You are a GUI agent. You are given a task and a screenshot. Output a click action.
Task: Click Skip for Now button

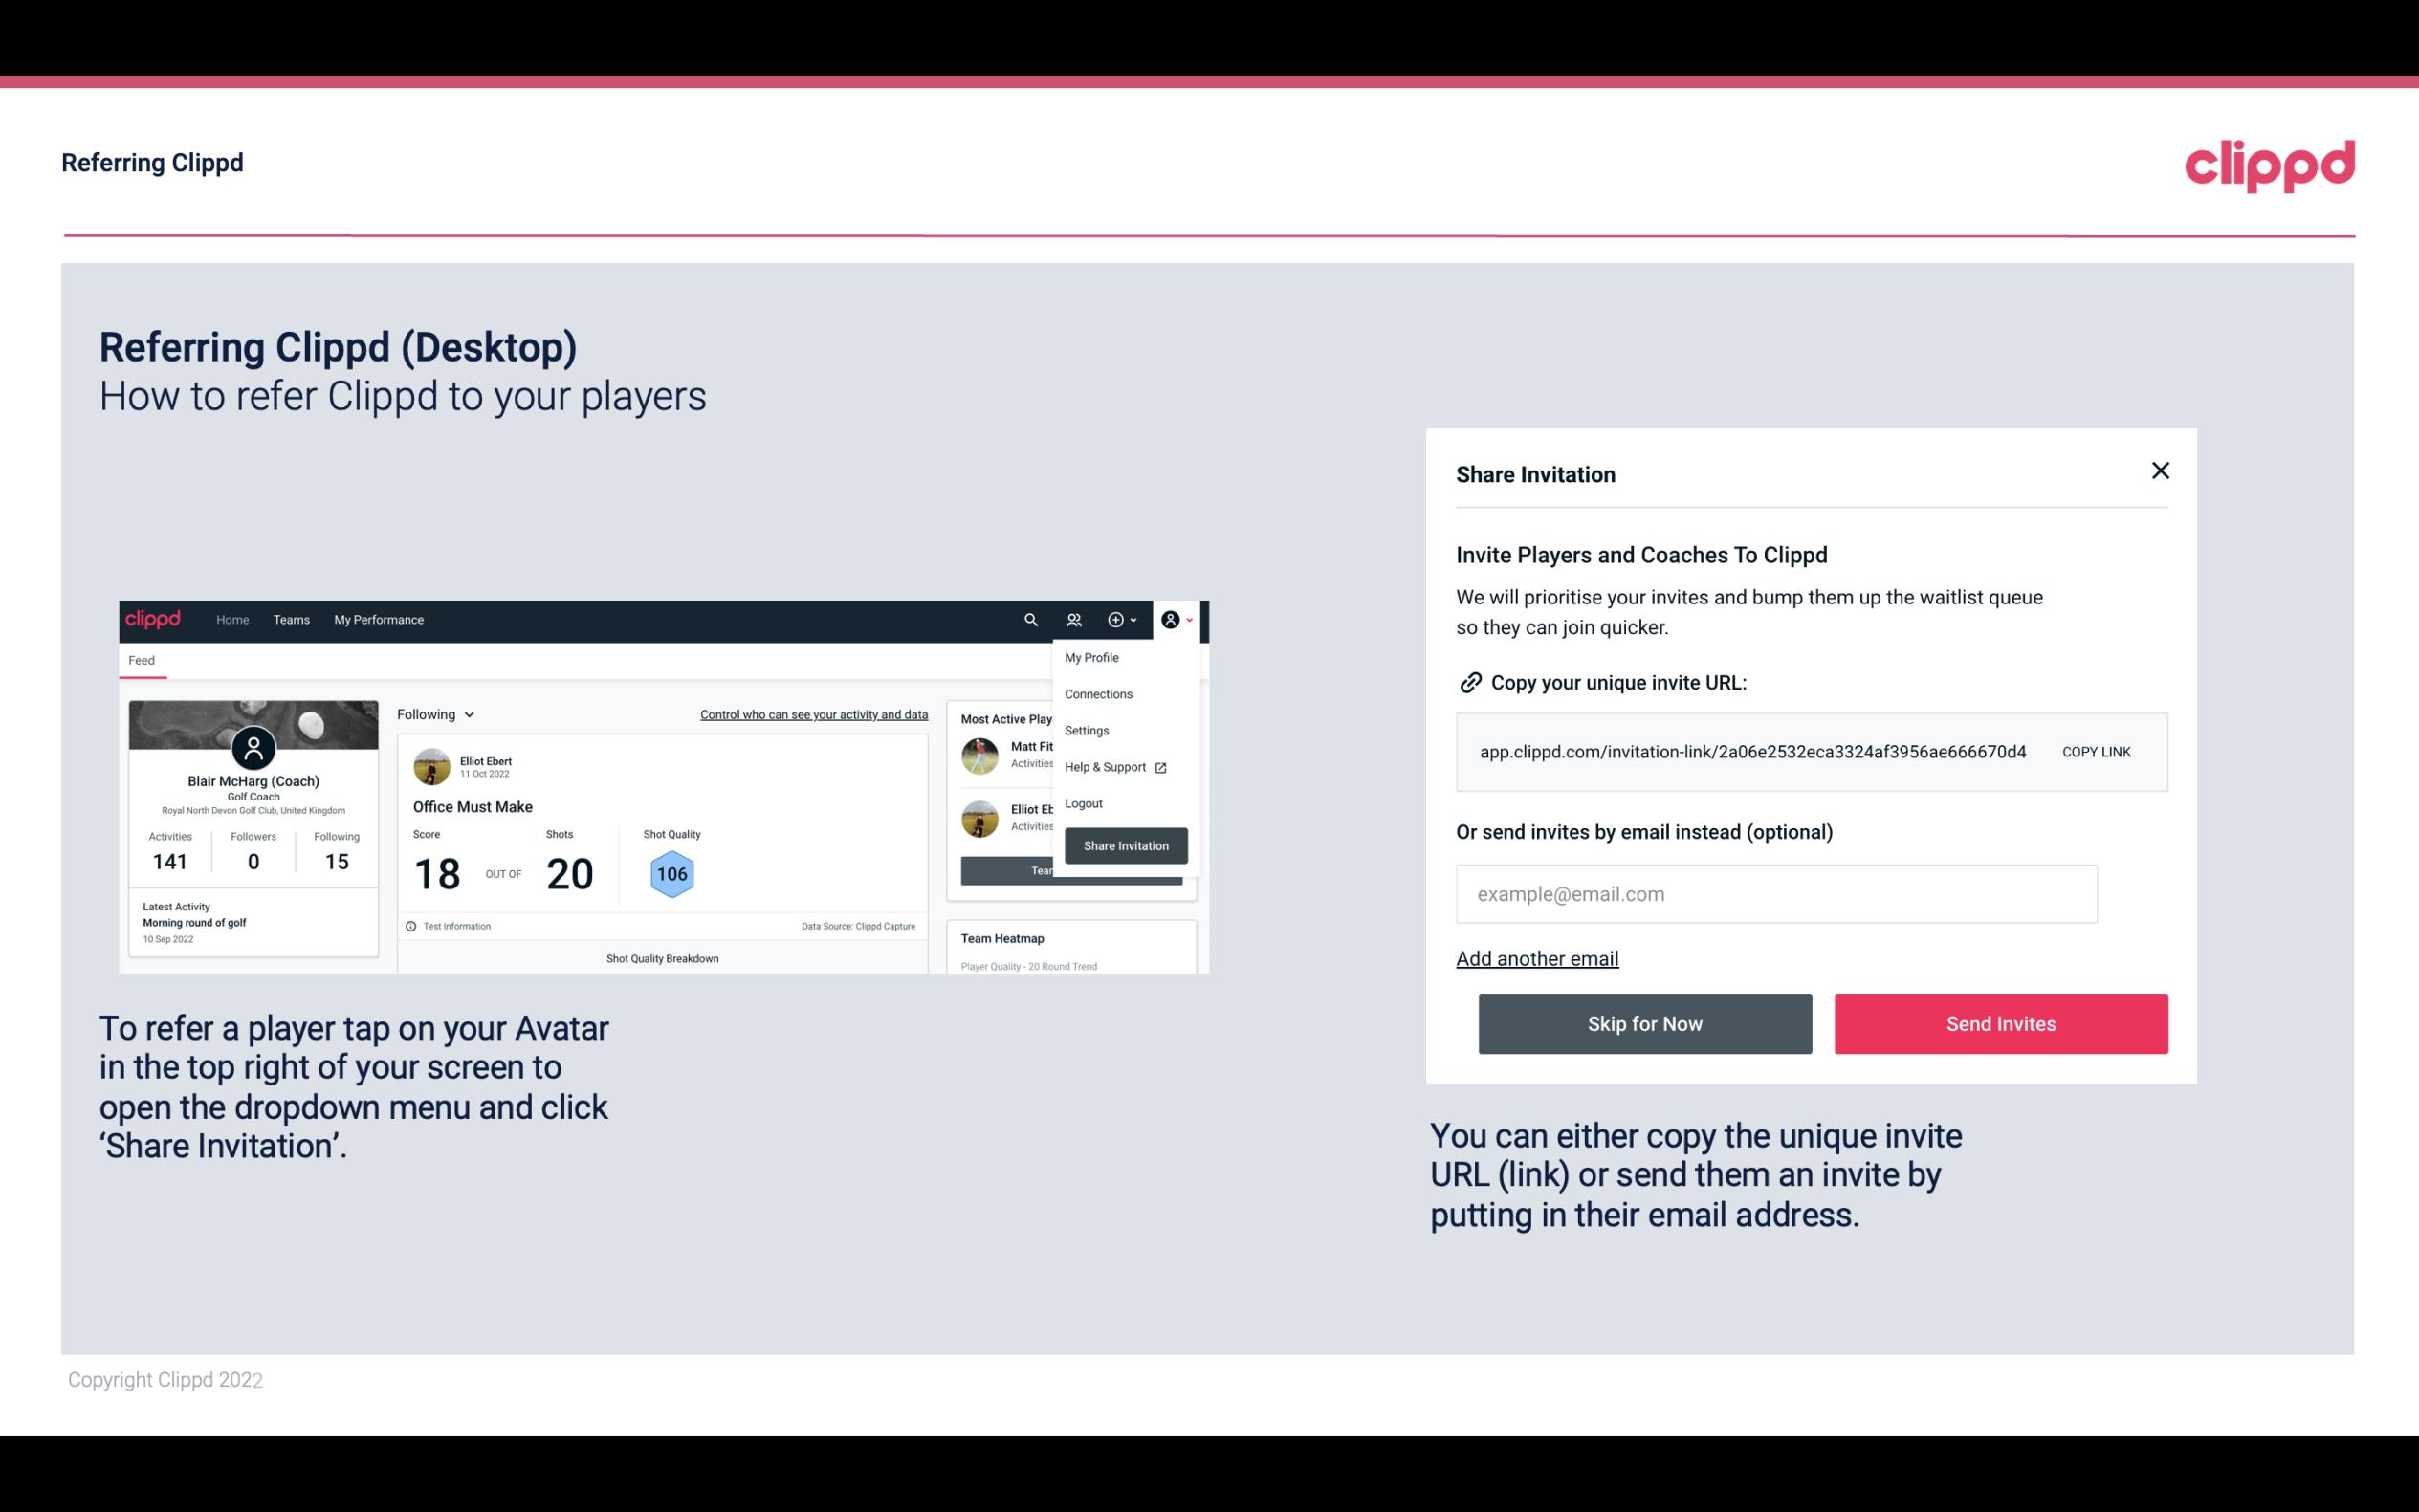click(x=1644, y=1022)
